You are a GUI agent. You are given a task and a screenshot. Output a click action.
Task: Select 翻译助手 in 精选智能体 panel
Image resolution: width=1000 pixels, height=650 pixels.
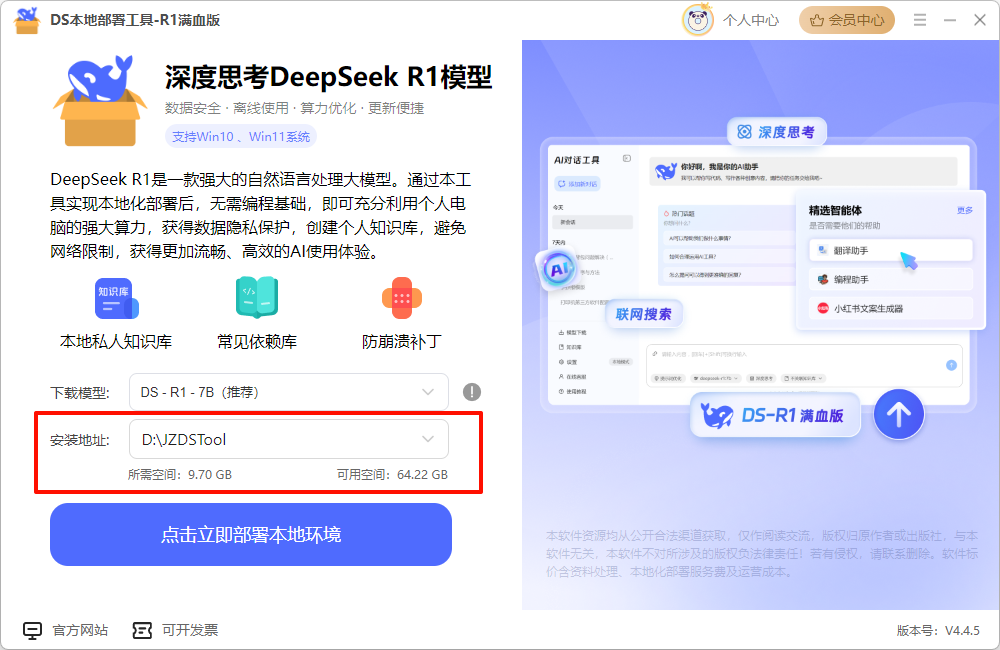[891, 250]
